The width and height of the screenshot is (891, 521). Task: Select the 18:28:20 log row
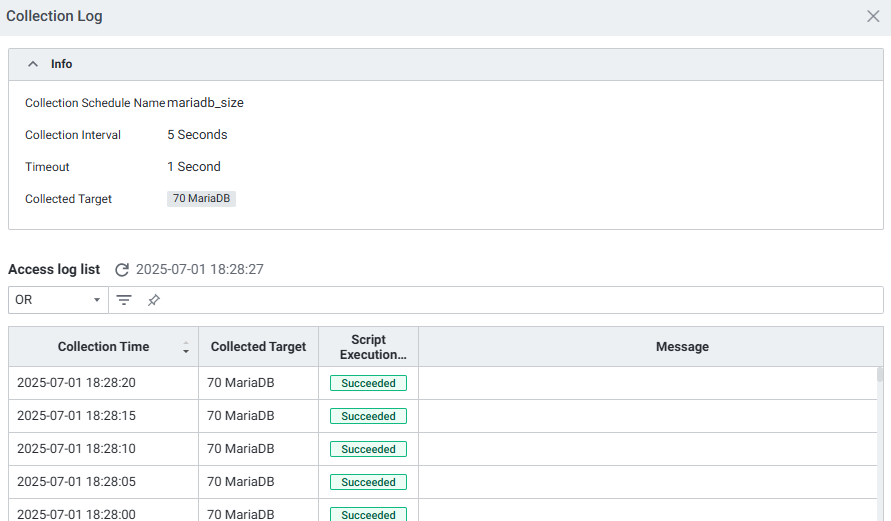coord(76,383)
